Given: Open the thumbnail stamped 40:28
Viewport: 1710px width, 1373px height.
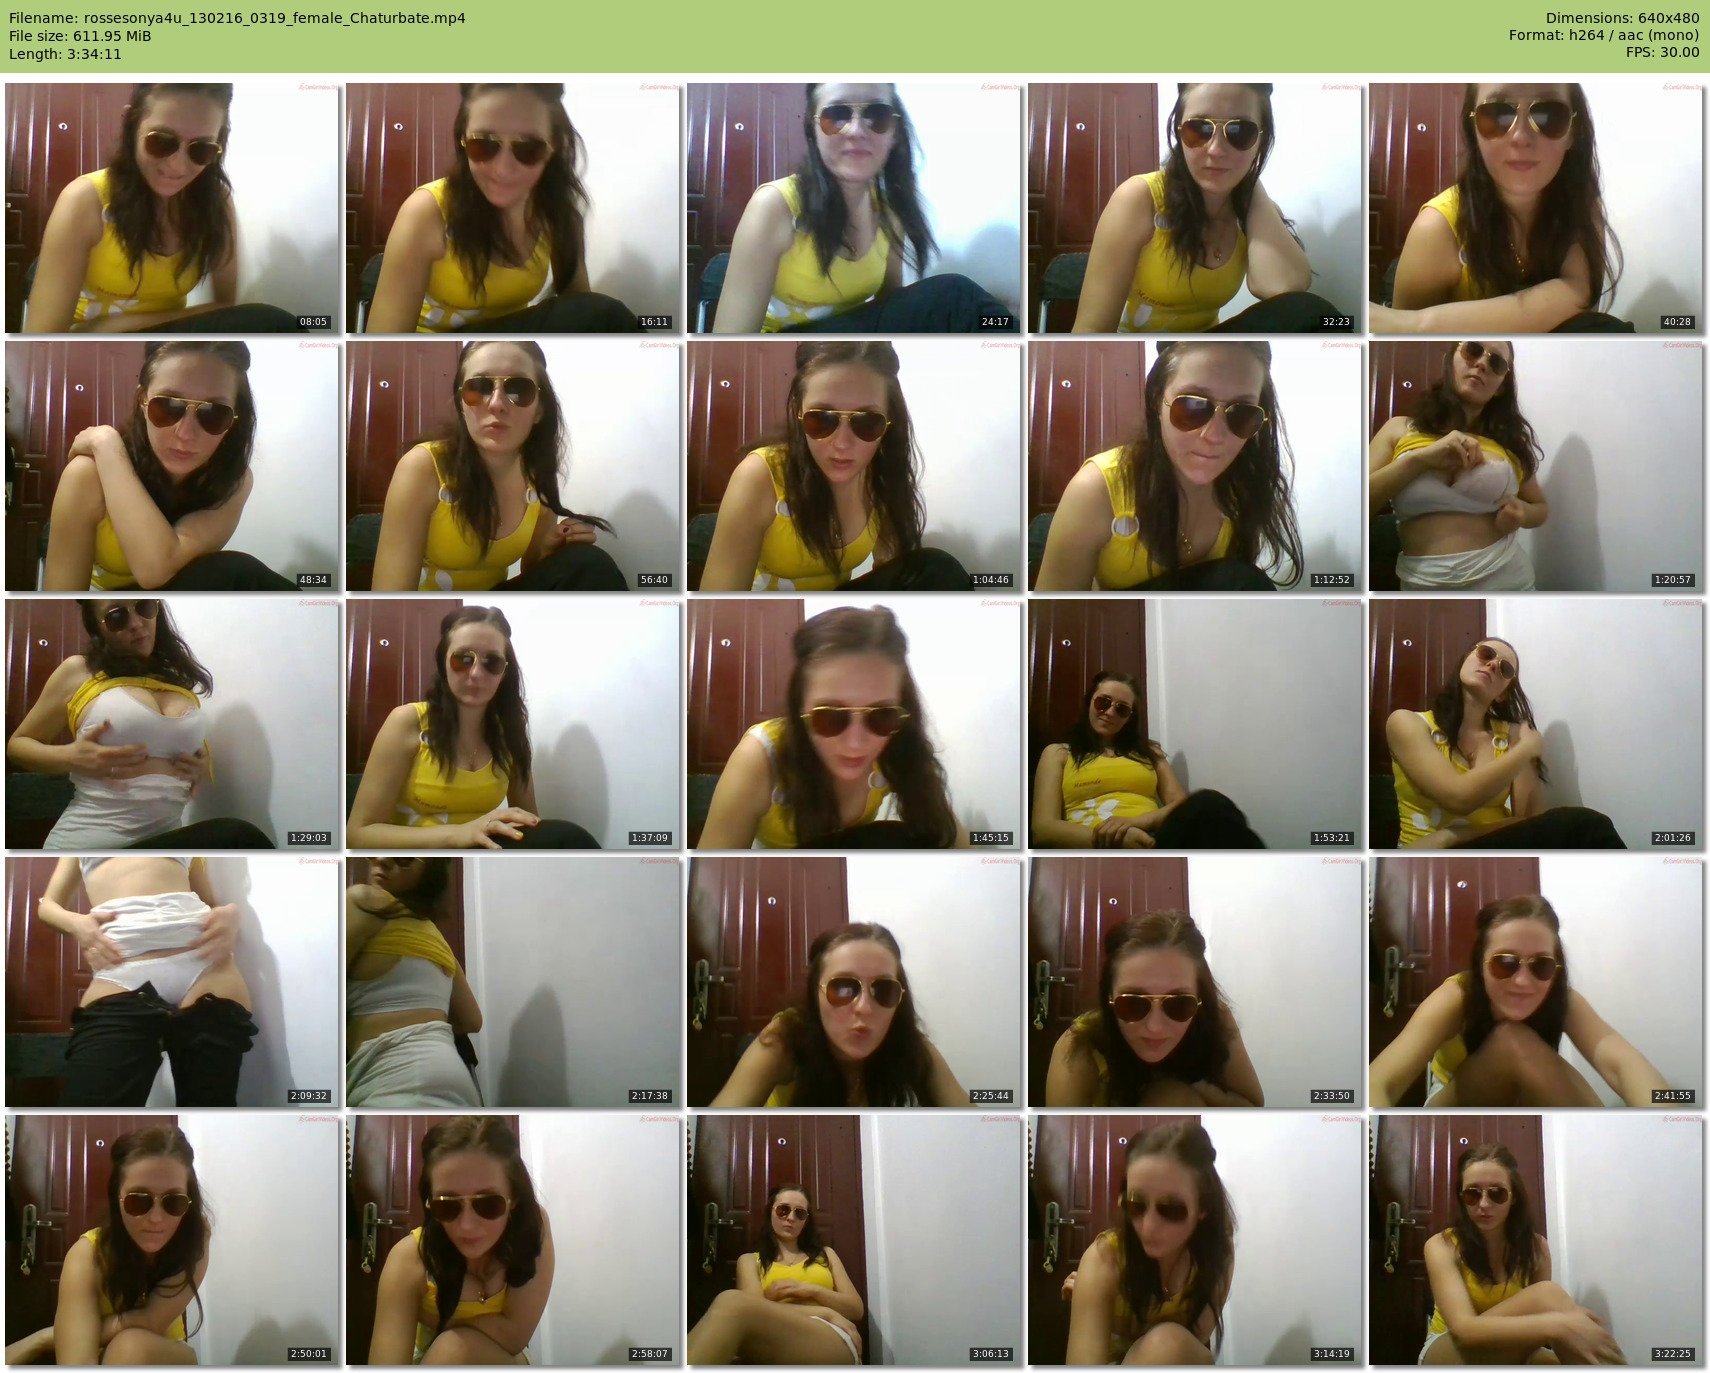Looking at the screenshot, I should [1536, 208].
